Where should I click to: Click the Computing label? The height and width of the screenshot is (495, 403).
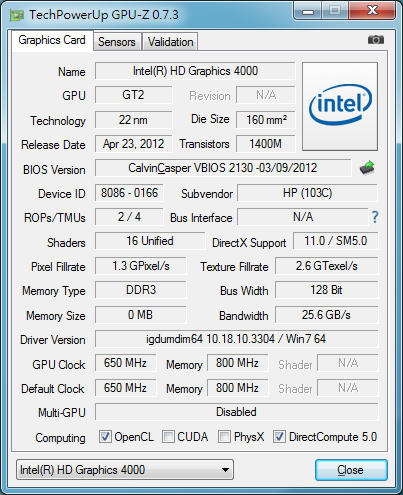60,438
